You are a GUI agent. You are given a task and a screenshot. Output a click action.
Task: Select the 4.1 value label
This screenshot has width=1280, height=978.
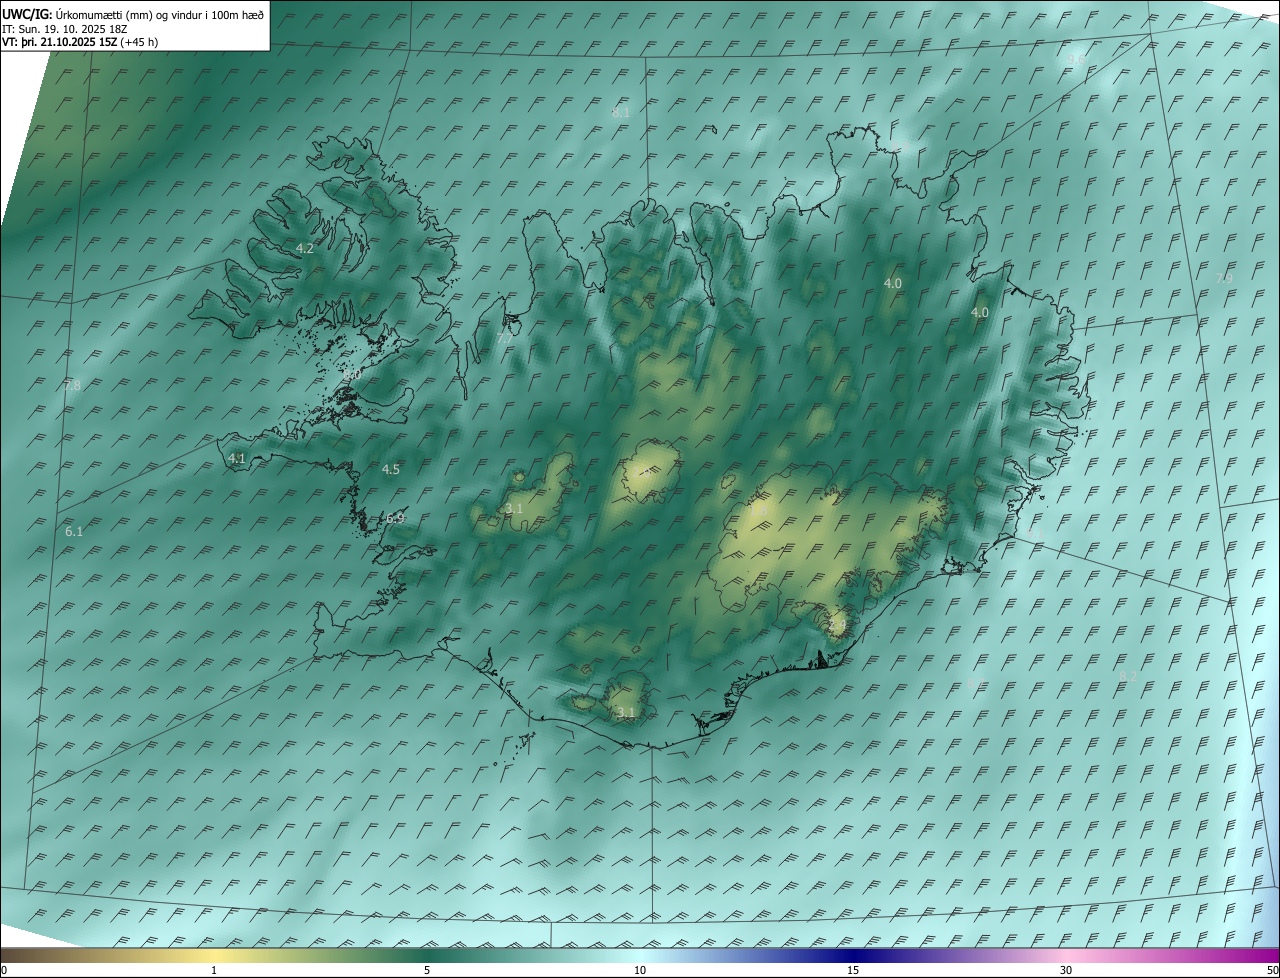point(237,458)
